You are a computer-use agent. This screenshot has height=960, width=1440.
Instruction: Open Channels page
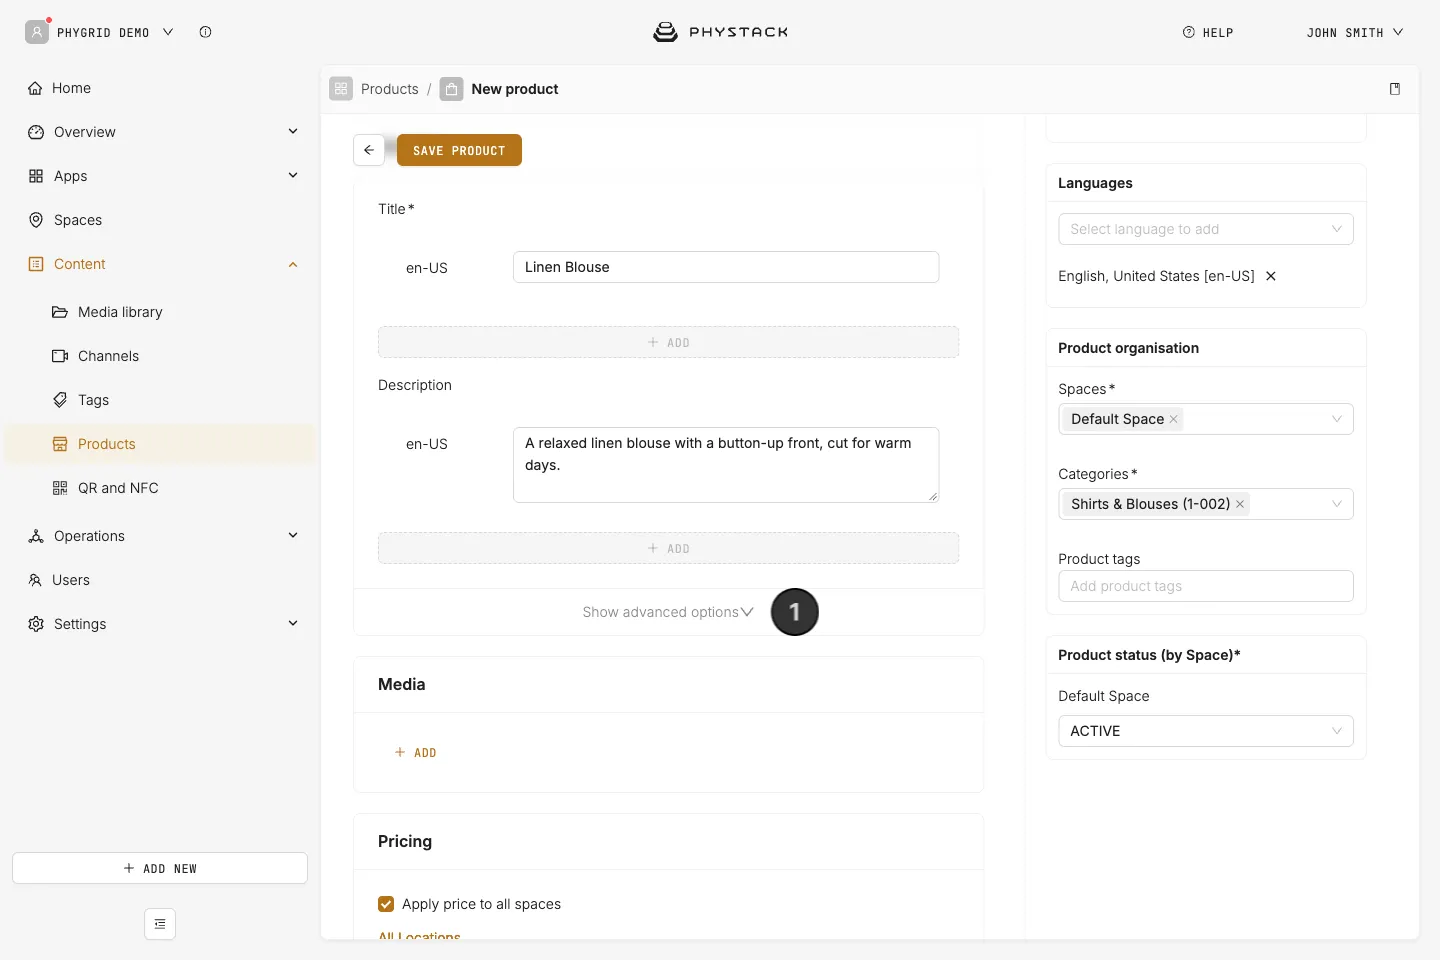click(x=160, y=356)
